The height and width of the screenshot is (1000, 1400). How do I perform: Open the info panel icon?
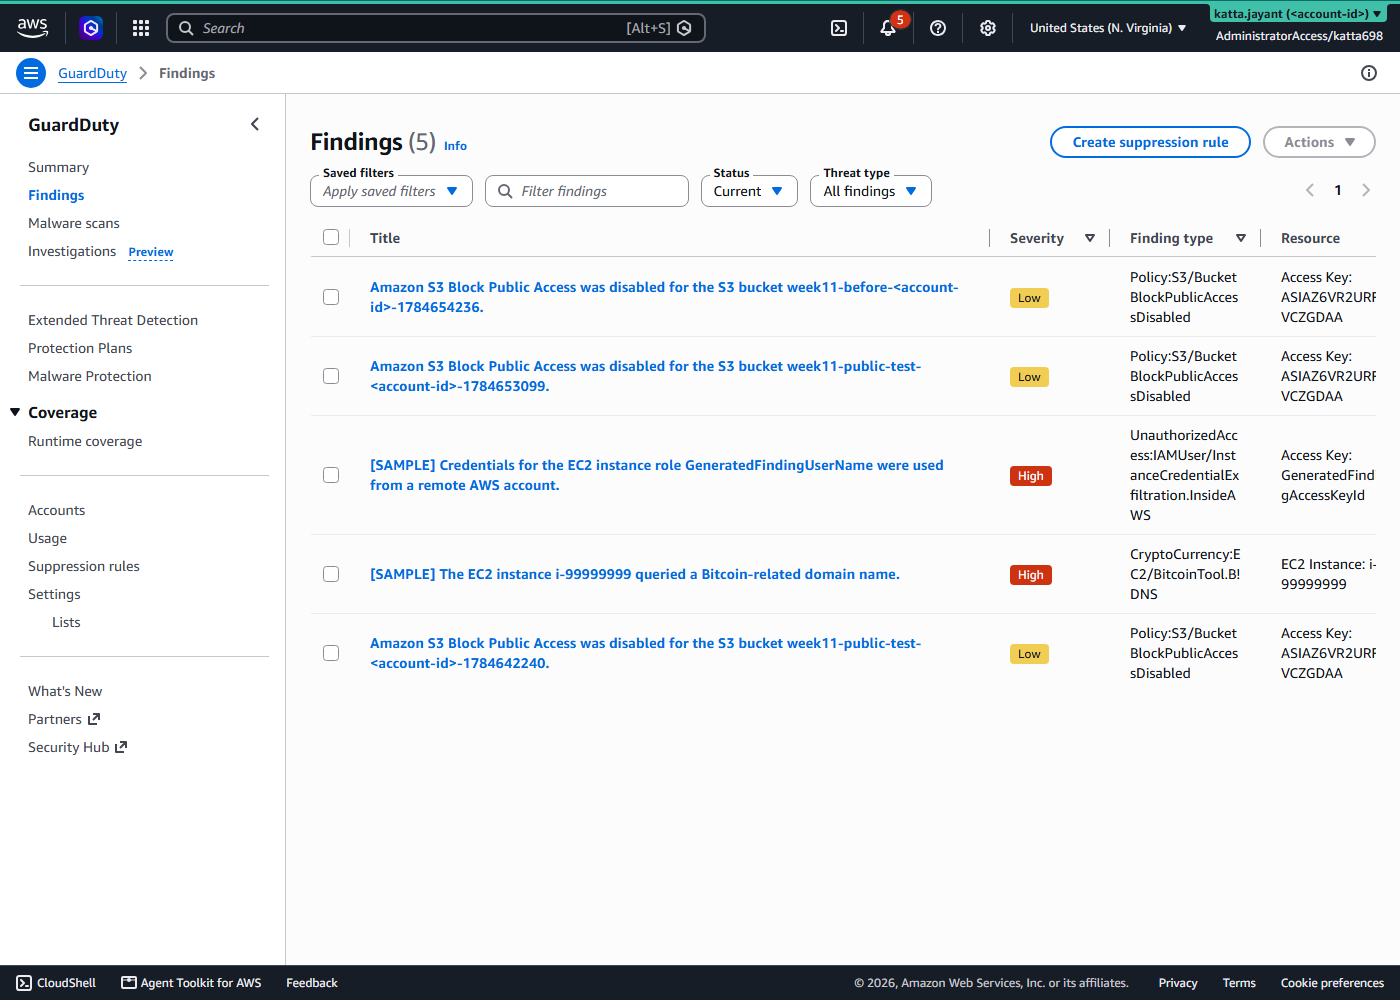pyautogui.click(x=1369, y=73)
